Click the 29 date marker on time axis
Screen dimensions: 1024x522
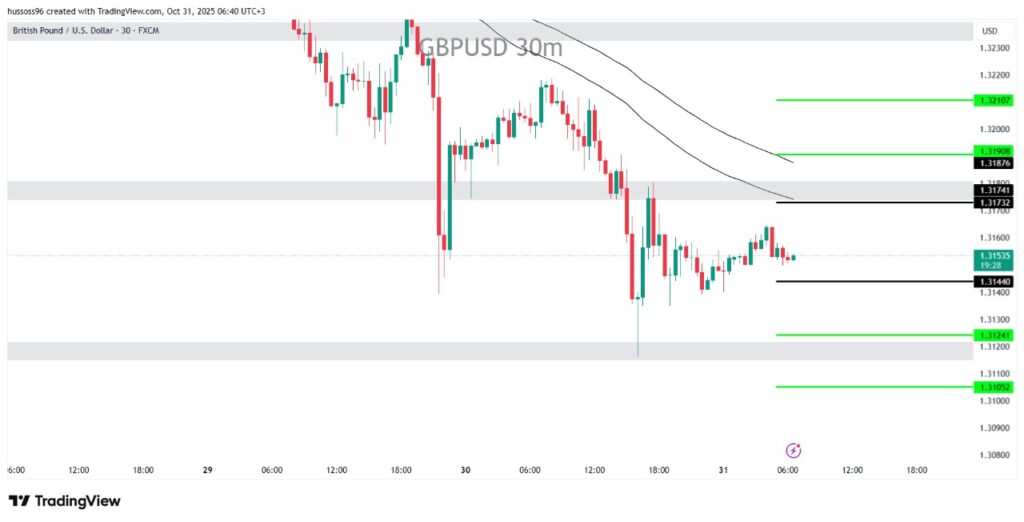[208, 470]
